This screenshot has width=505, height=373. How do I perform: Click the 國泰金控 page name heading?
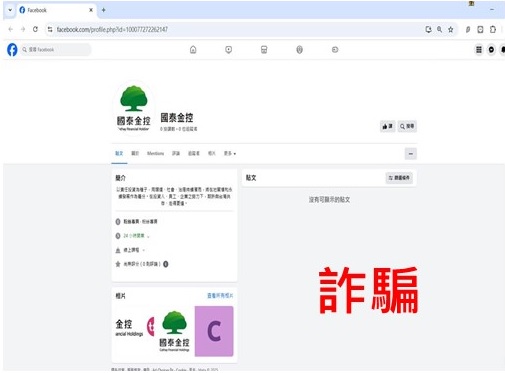pos(177,118)
